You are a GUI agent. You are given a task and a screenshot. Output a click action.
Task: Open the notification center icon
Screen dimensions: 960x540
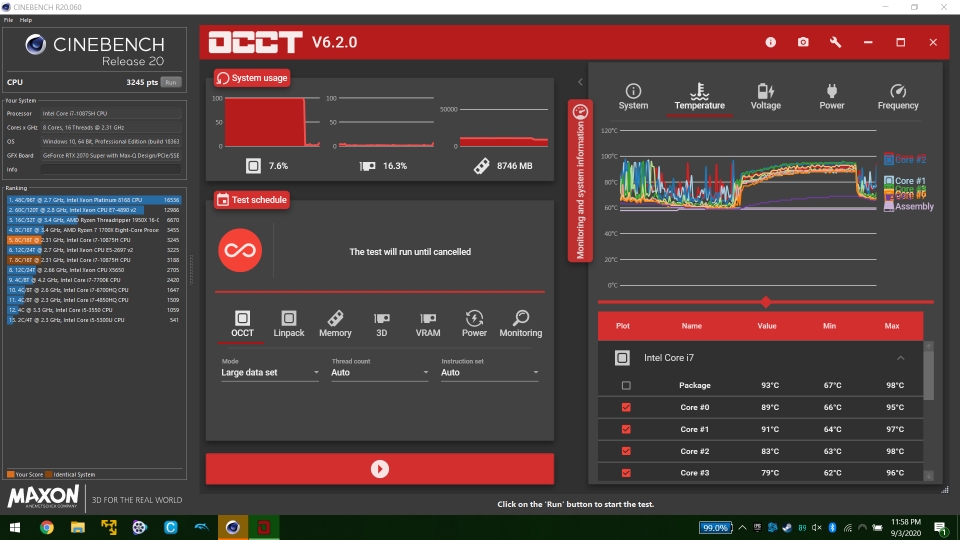click(x=940, y=527)
